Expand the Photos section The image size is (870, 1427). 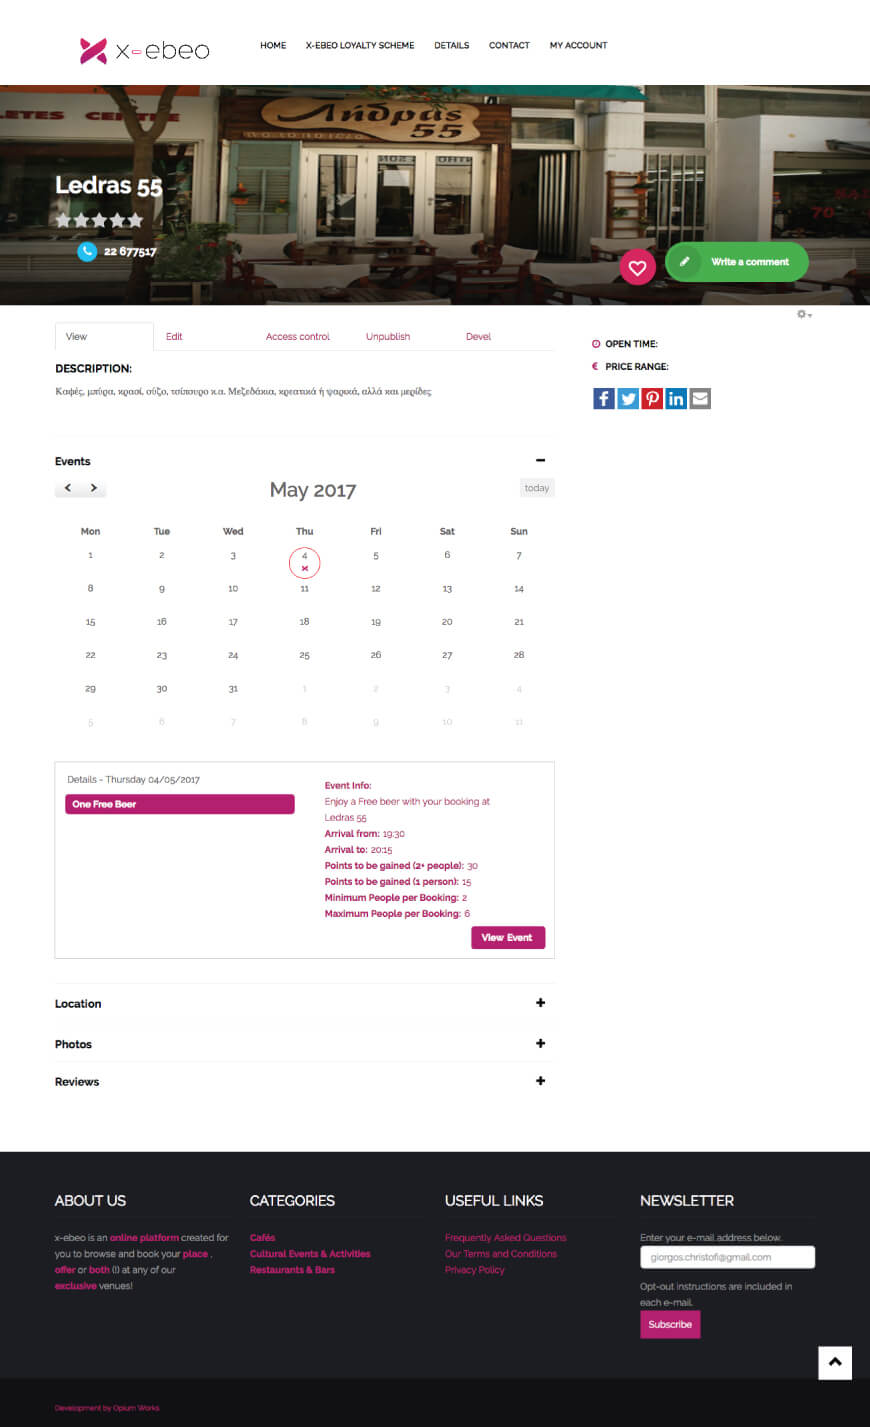click(540, 1043)
